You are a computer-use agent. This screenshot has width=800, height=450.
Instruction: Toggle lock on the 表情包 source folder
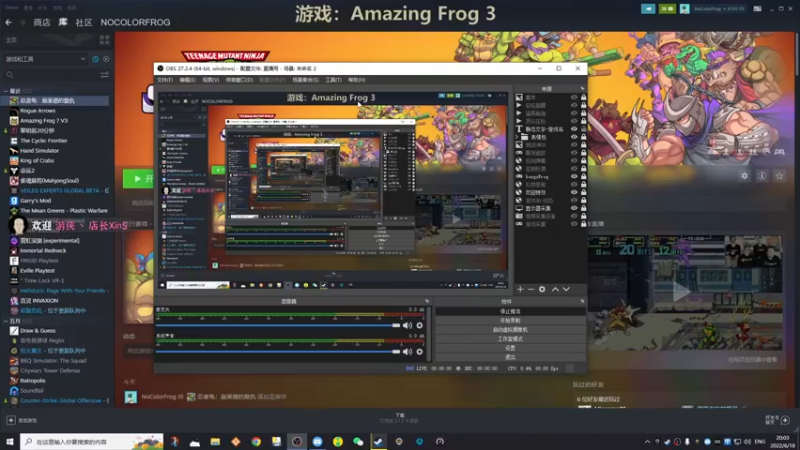(x=583, y=137)
